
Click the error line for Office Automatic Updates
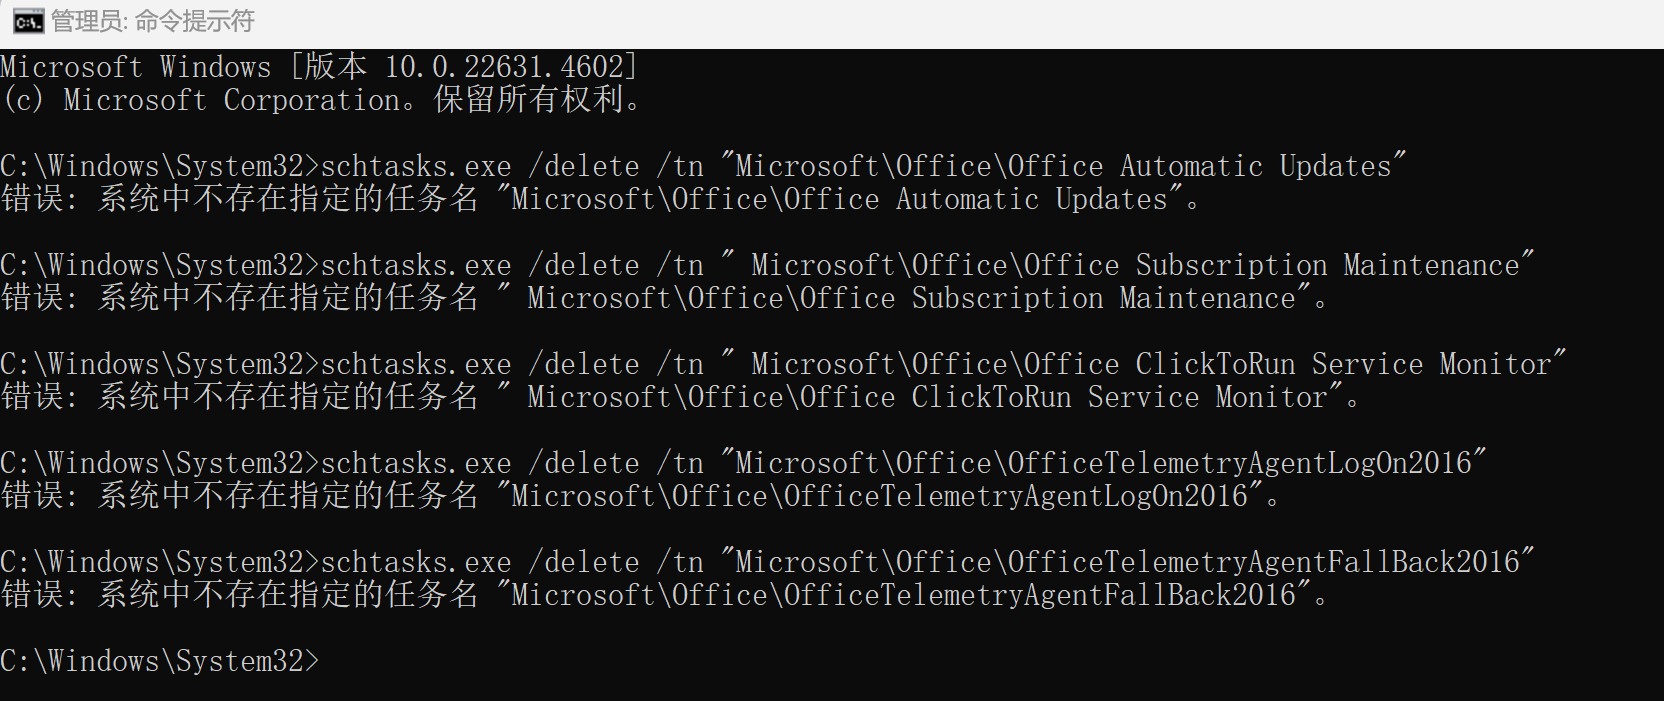coord(600,199)
